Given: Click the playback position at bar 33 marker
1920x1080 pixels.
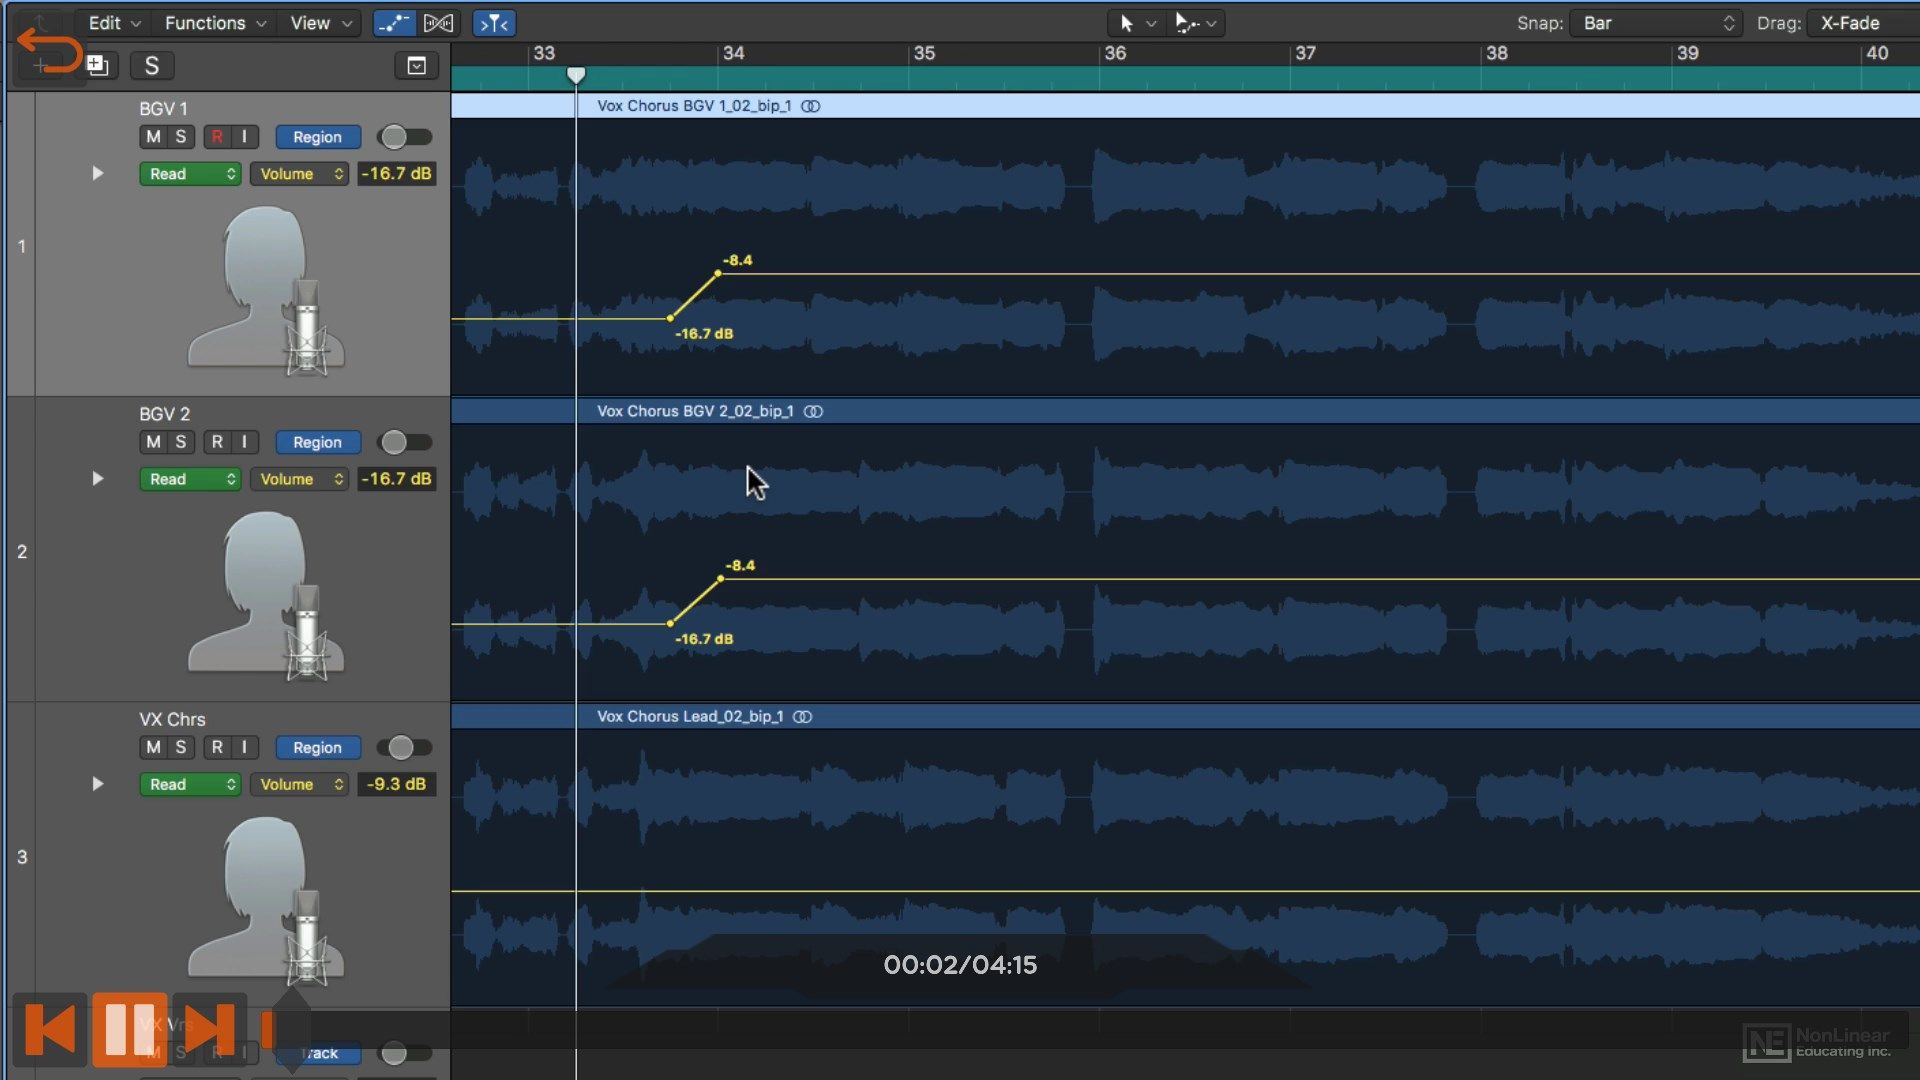Looking at the screenshot, I should click(575, 76).
